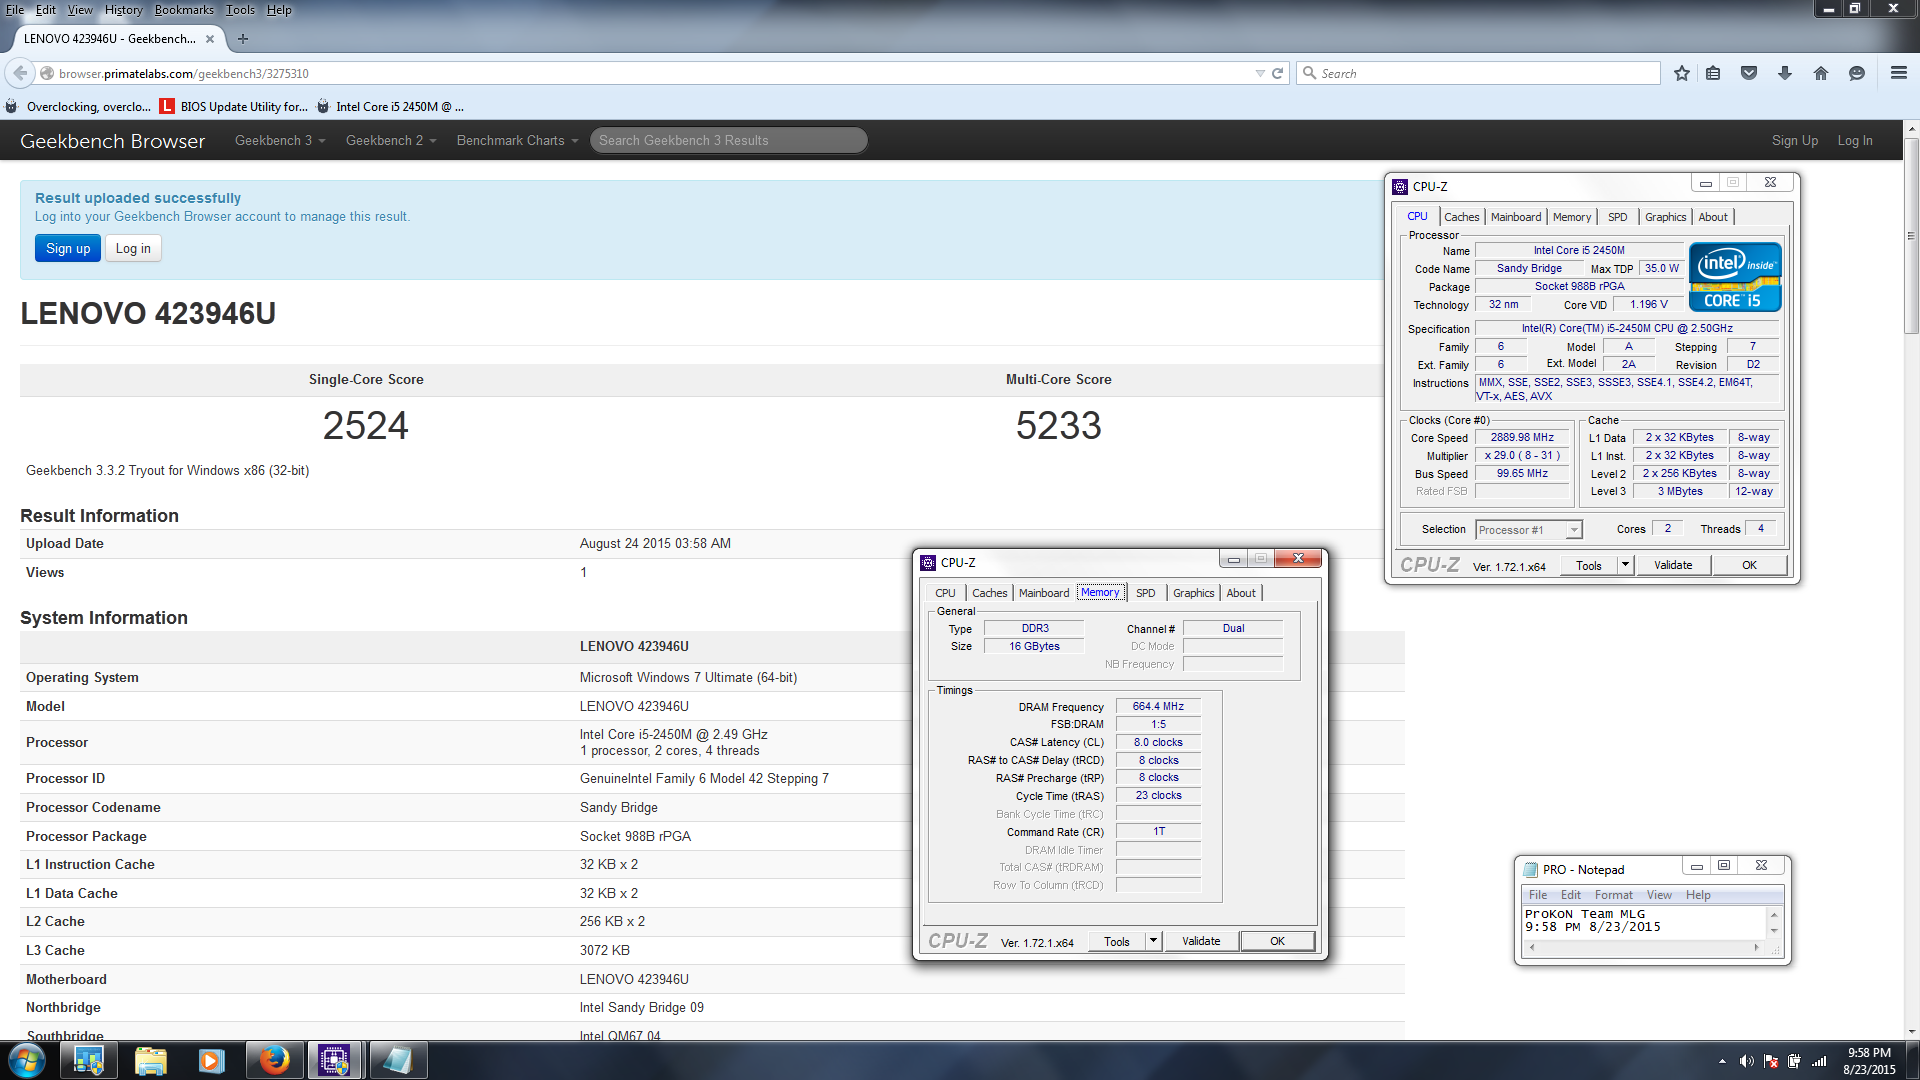Open the Firefox Hello chat icon

[x=1857, y=73]
